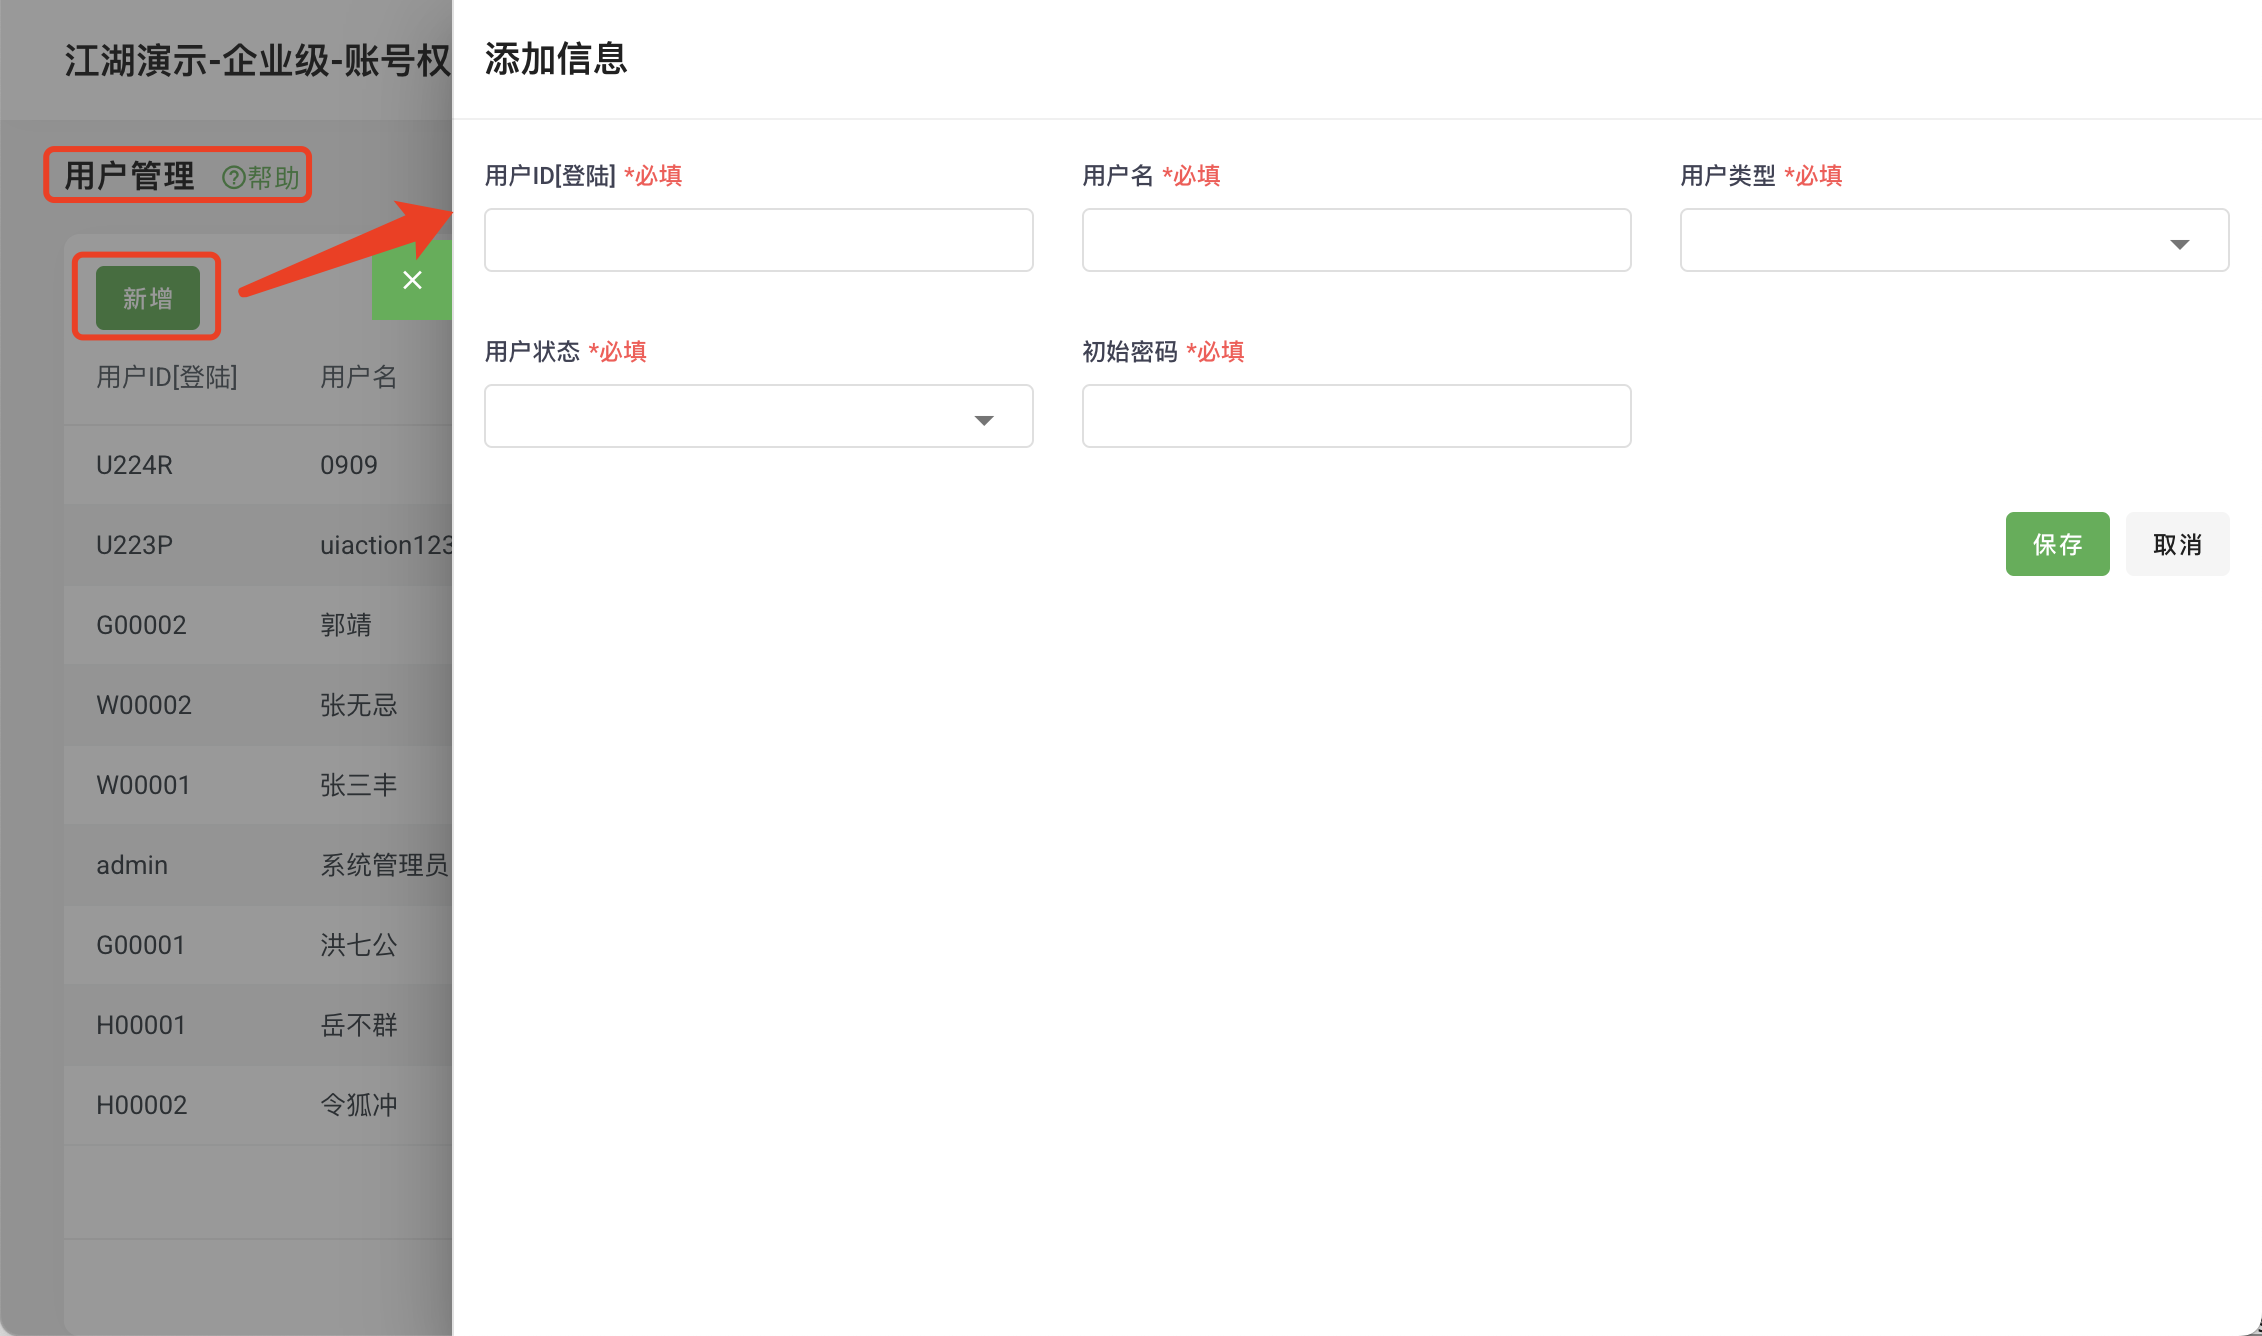The height and width of the screenshot is (1336, 2262).
Task: Select the W00001 张三丰 row
Action: [143, 785]
